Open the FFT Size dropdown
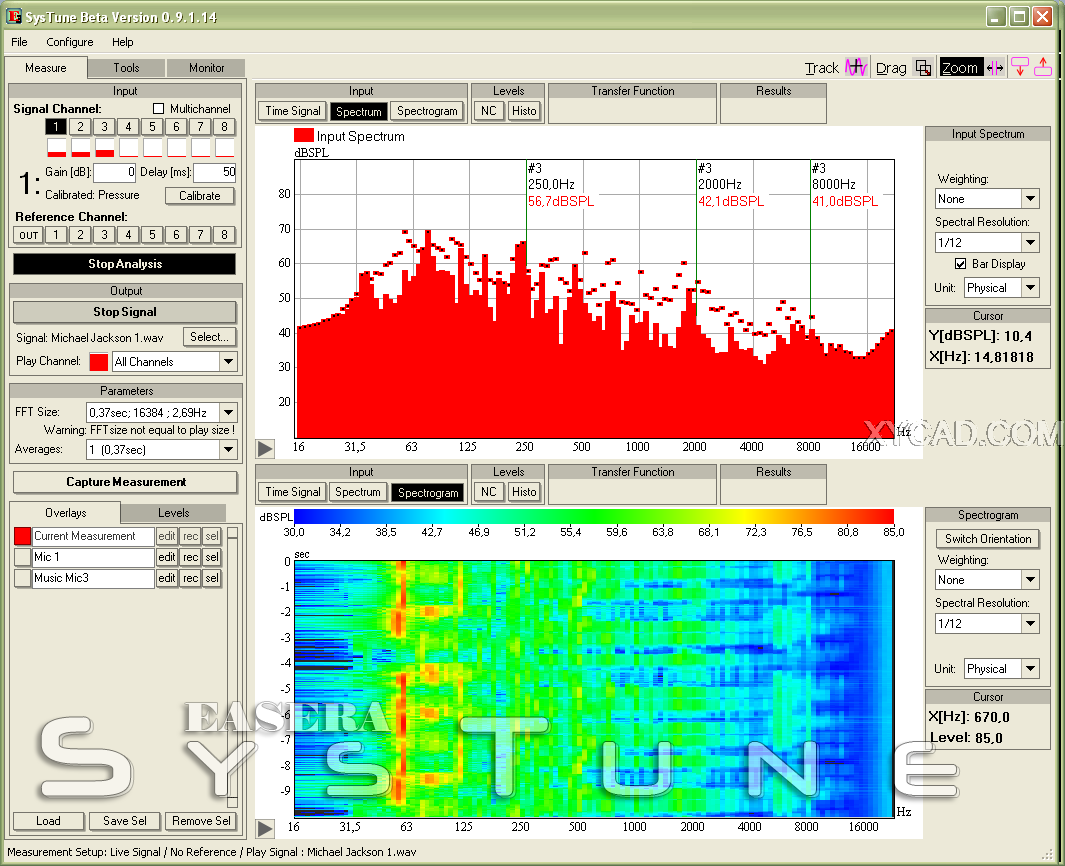The image size is (1065, 866). (x=228, y=412)
